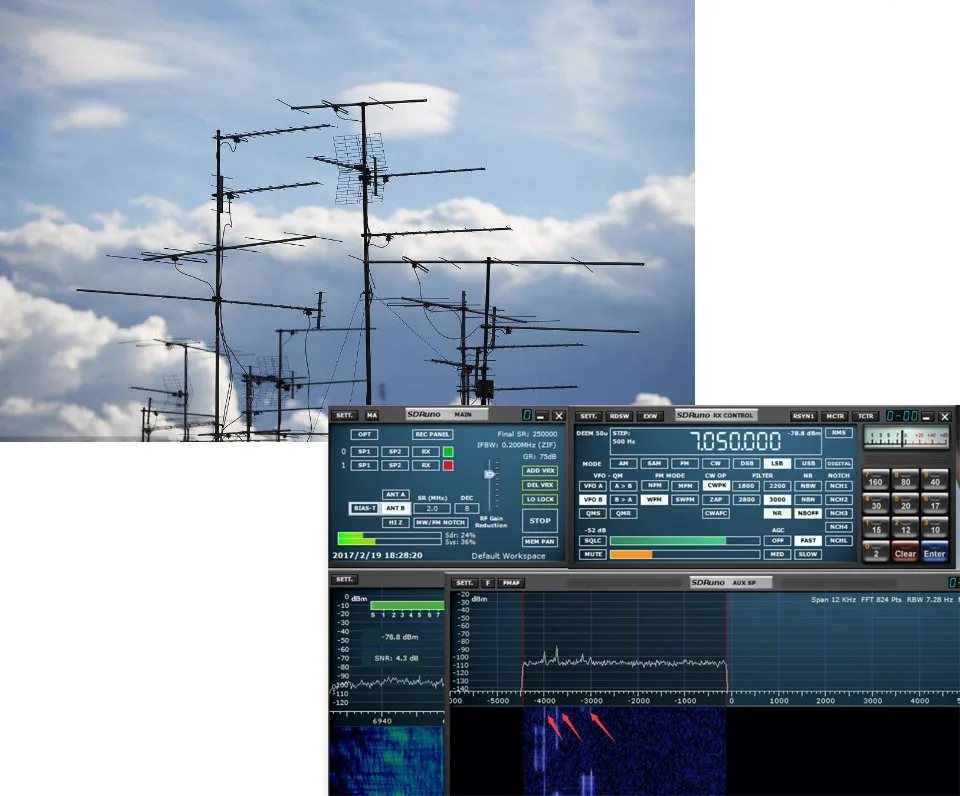Viewport: 960px width, 796px height.
Task: Select NFM FM mode
Action: pyautogui.click(x=654, y=486)
